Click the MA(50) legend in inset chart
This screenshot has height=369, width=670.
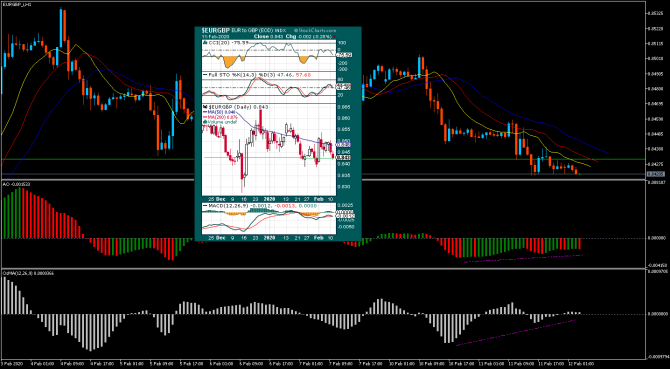pyautogui.click(x=215, y=111)
